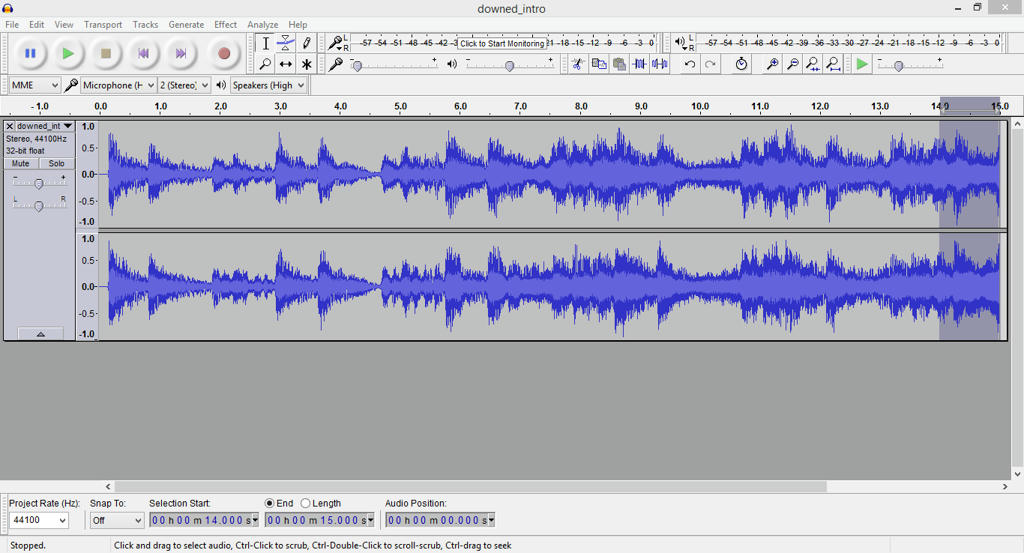Click the Fit Selection zoom icon
Image resolution: width=1024 pixels, height=553 pixels.
pyautogui.click(x=812, y=64)
